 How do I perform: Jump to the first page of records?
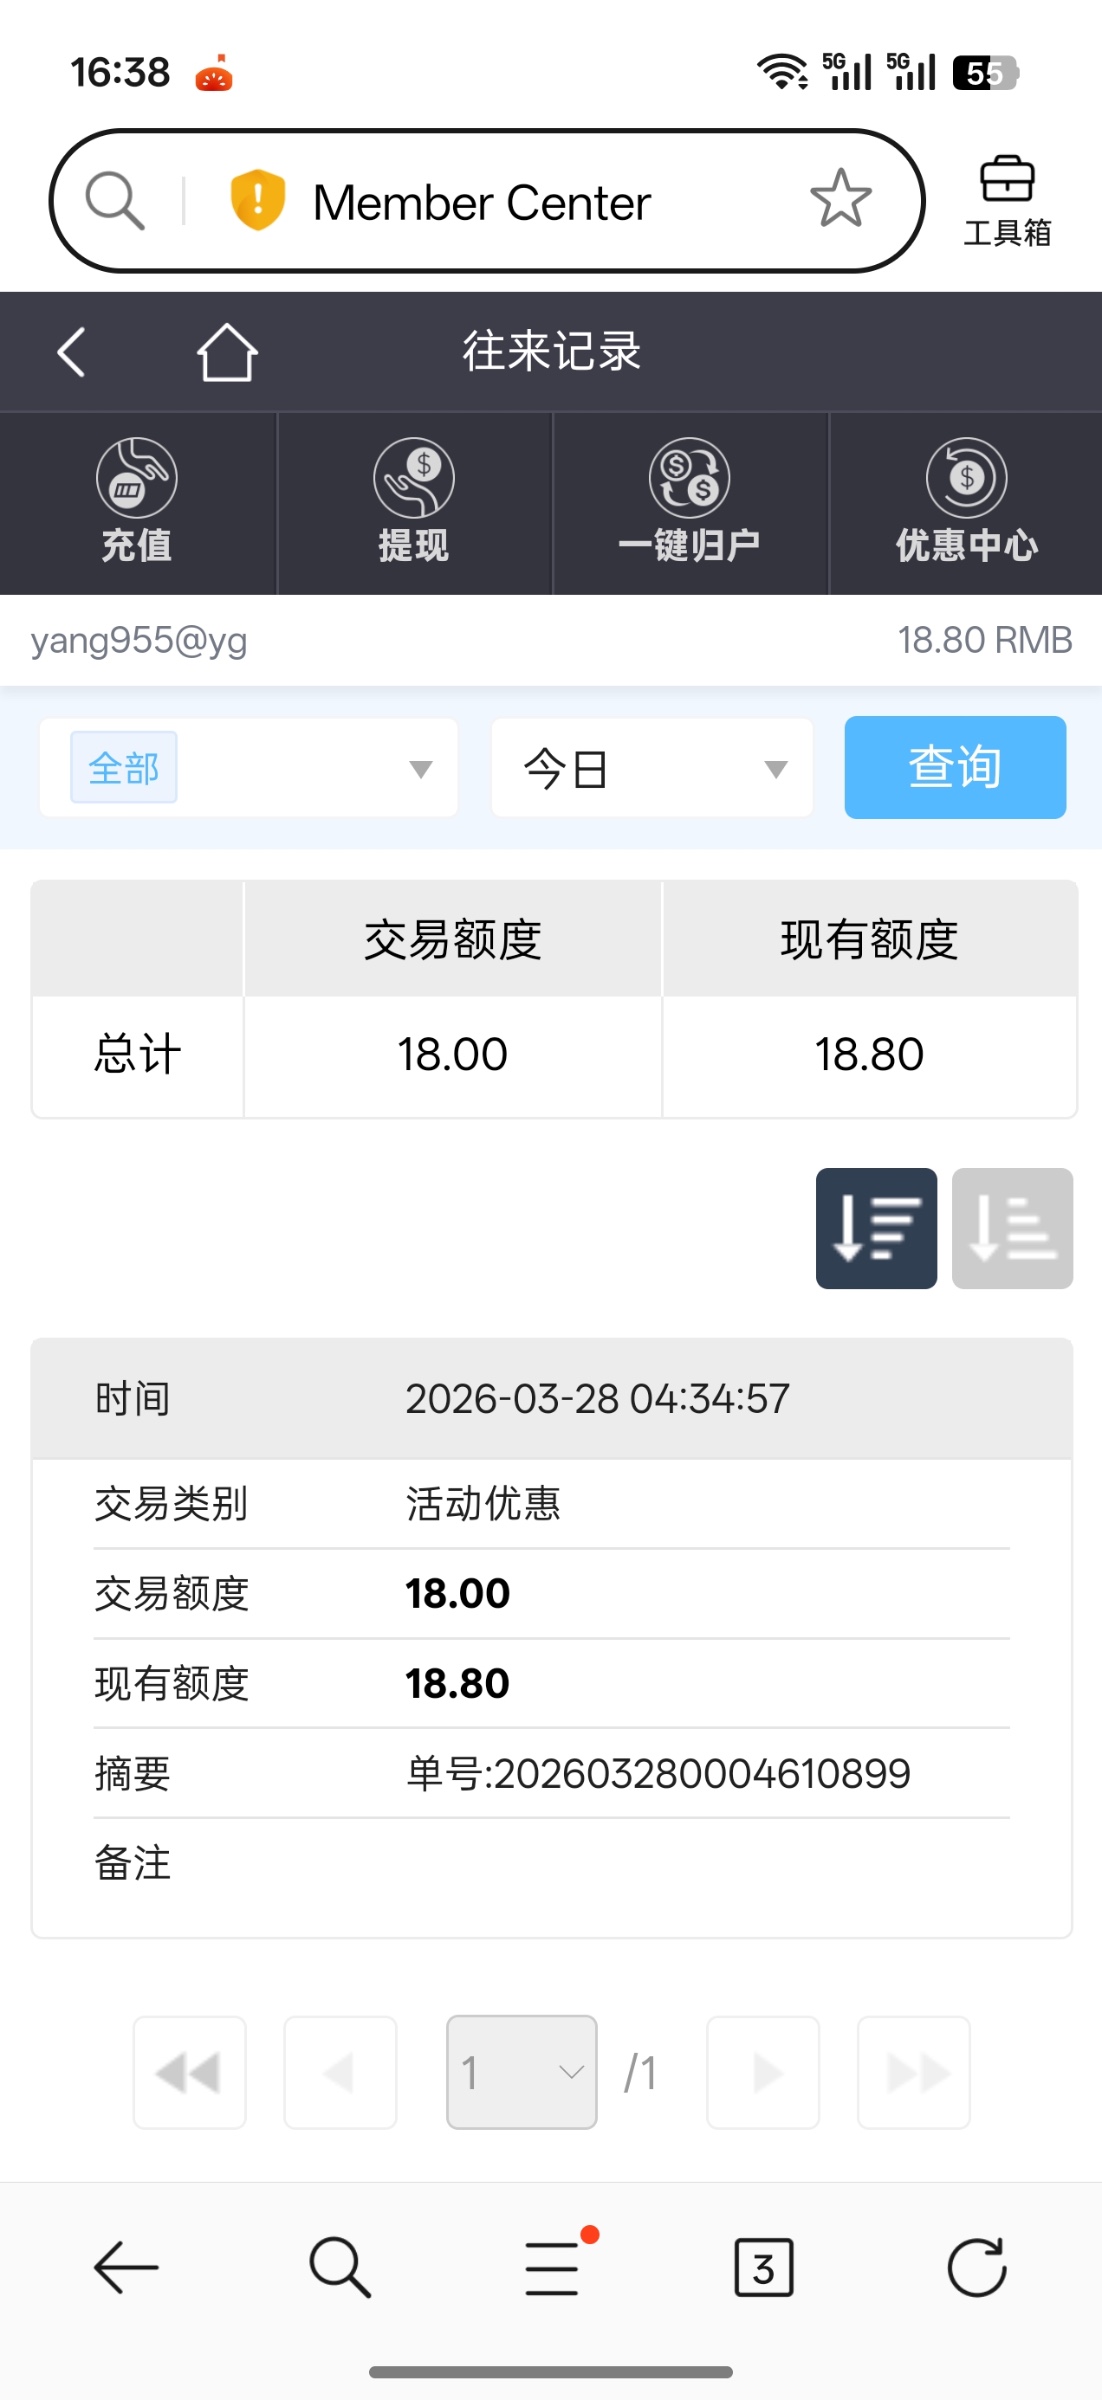click(x=189, y=2072)
